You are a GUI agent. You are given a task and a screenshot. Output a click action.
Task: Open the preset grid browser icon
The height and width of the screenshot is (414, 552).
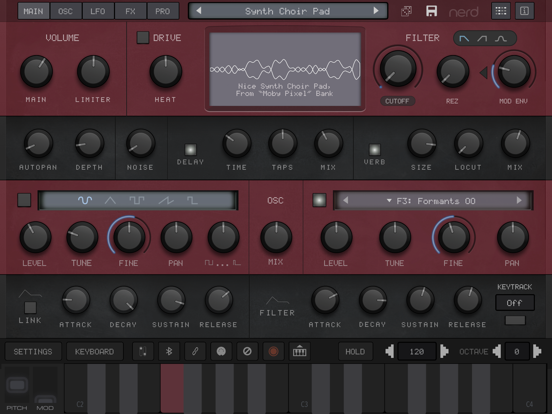(501, 11)
